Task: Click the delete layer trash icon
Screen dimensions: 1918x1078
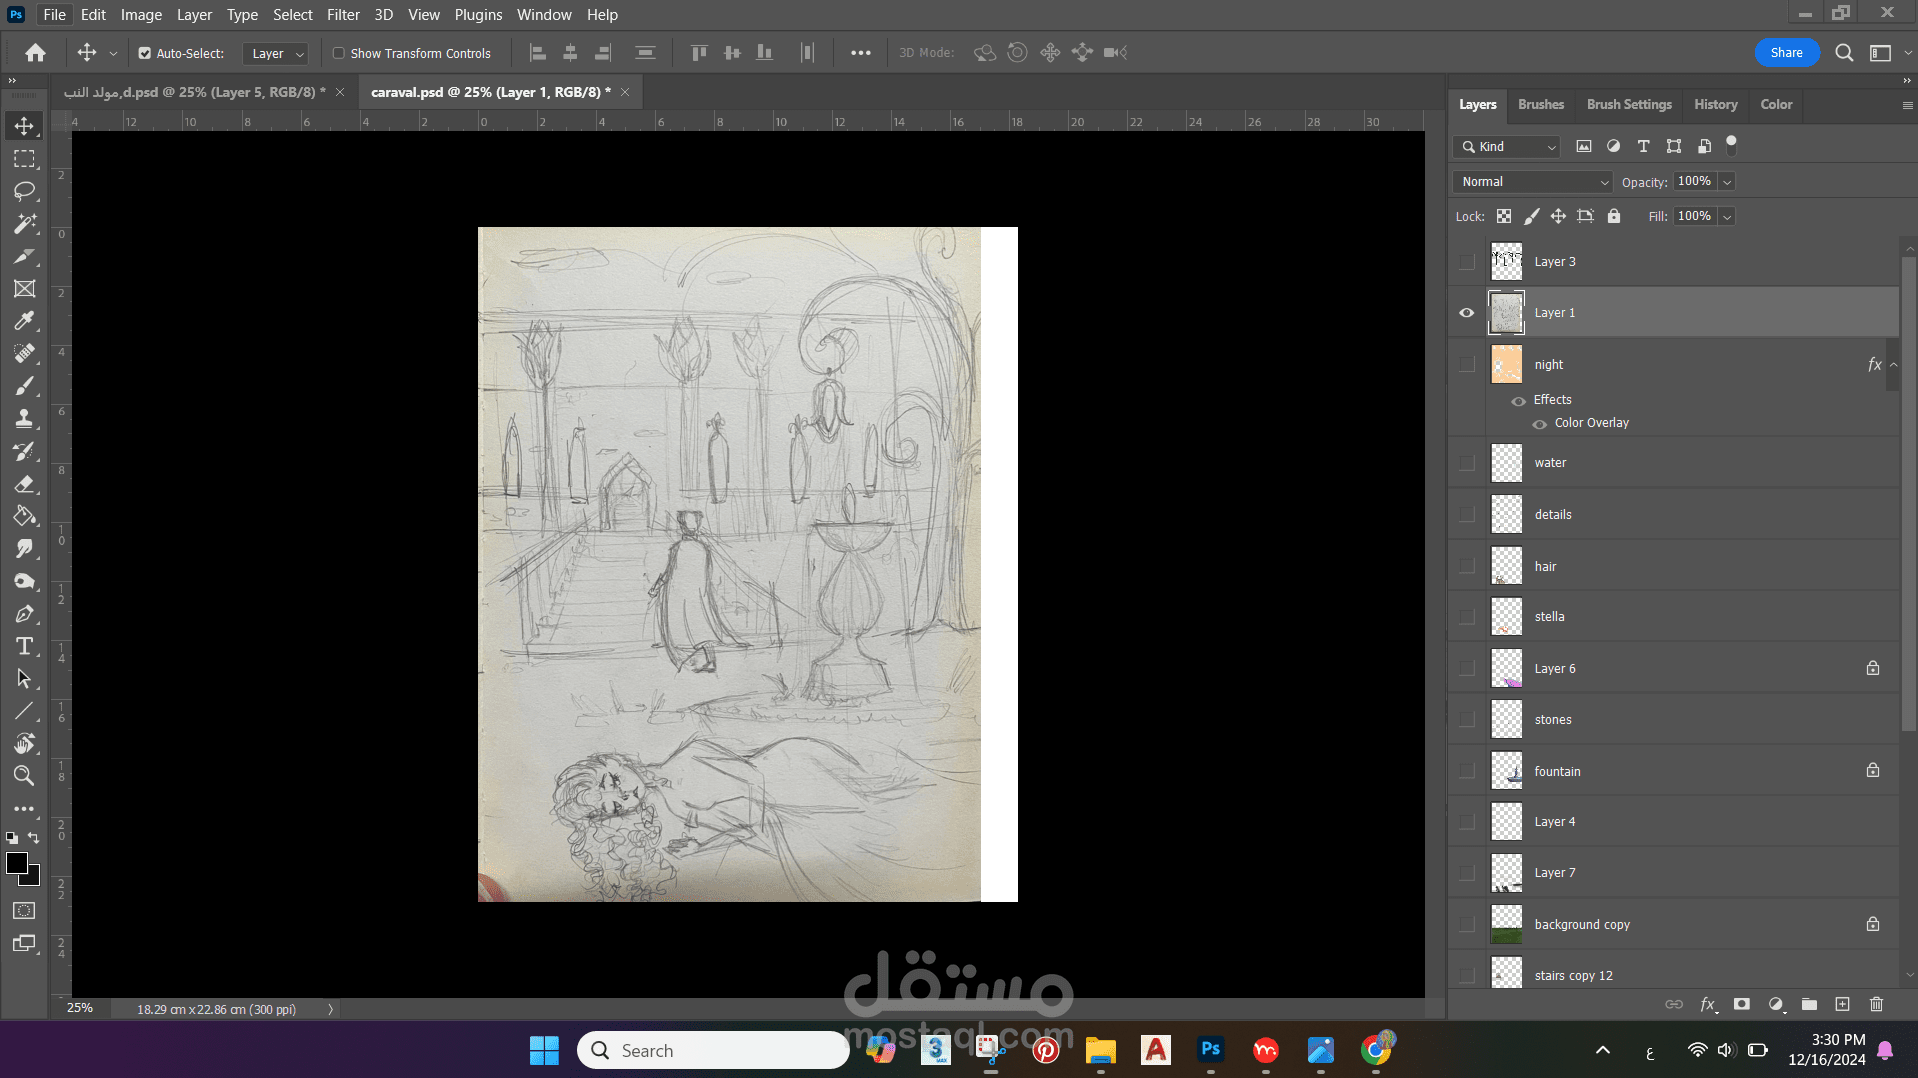Action: coord(1876,1004)
